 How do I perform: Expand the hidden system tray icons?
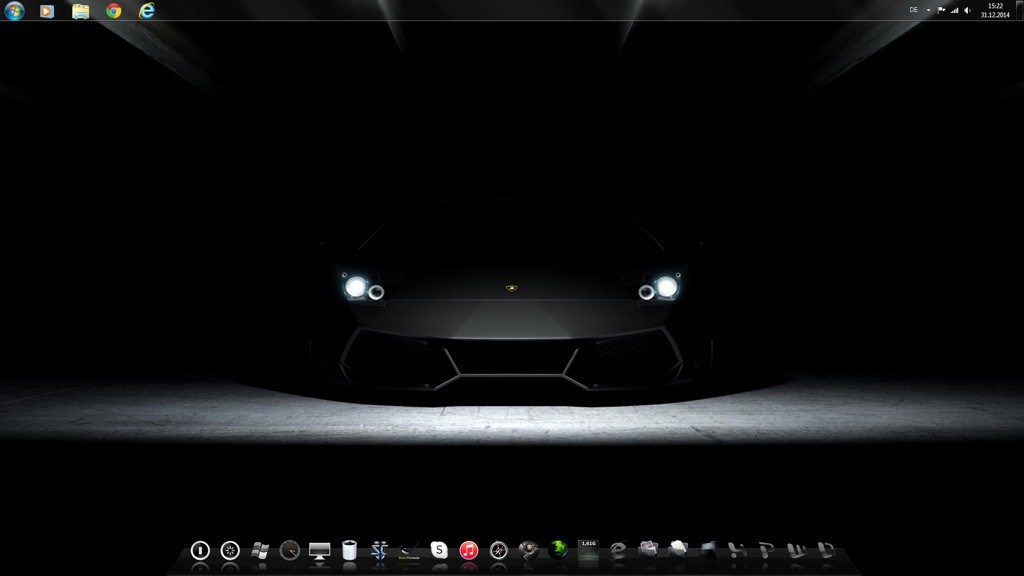click(x=928, y=10)
